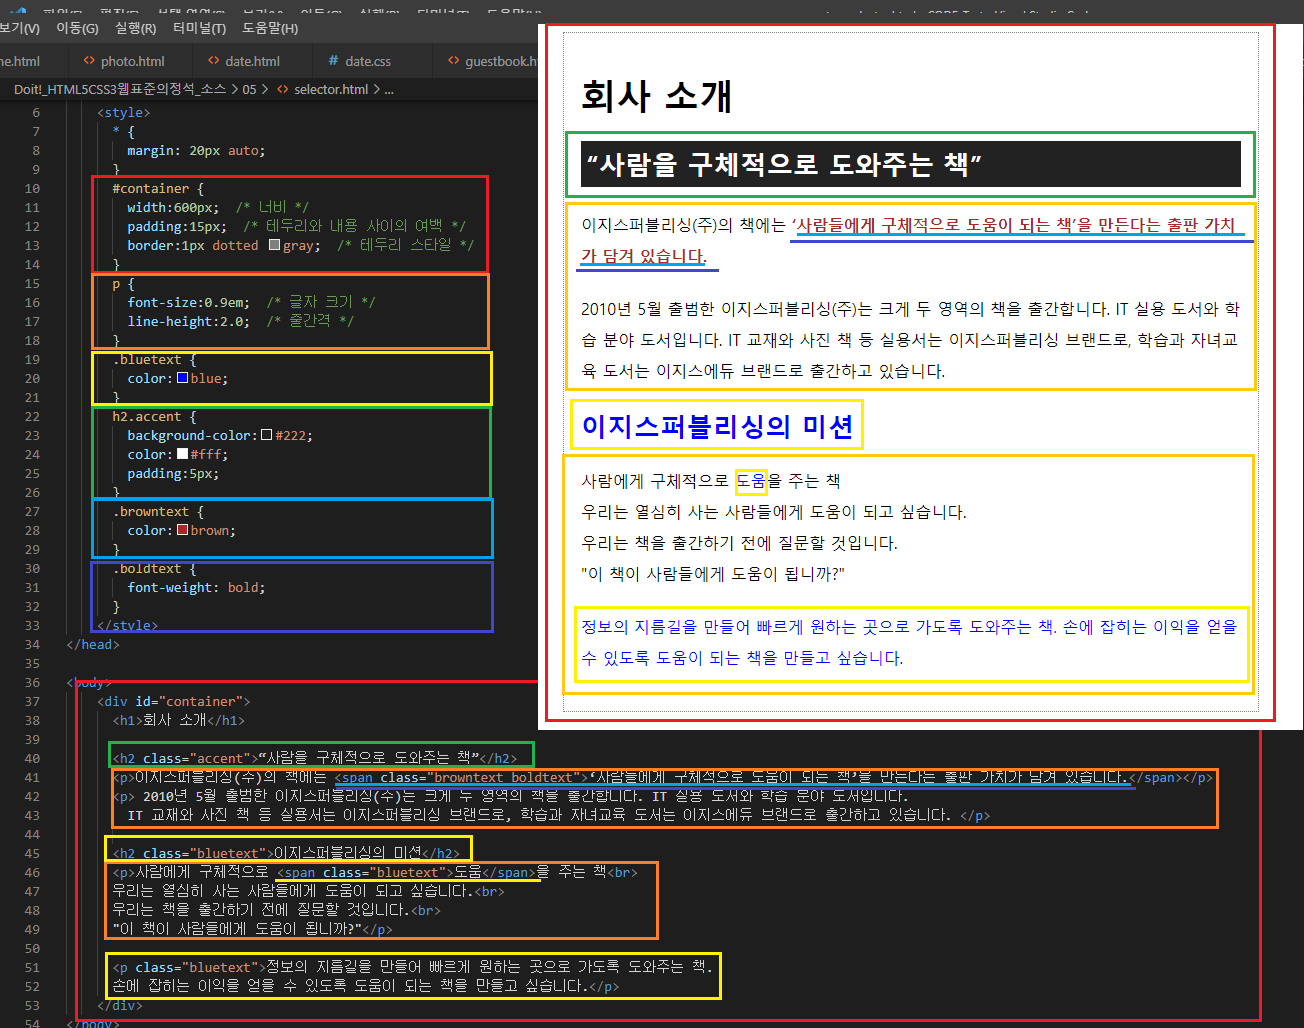This screenshot has height=1028, width=1304.
Task: Click the gray color swatch in border rule
Action: pos(274,245)
